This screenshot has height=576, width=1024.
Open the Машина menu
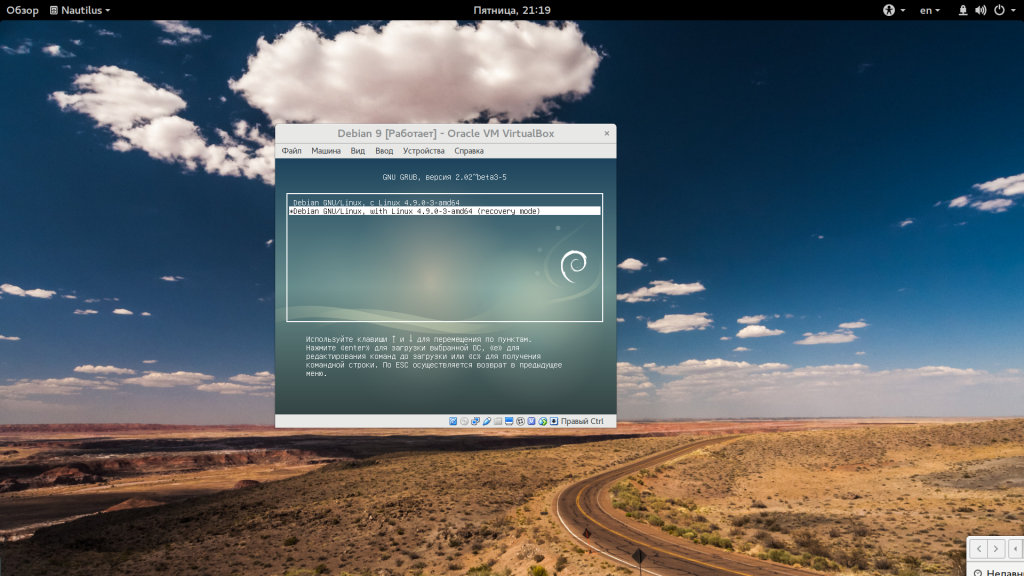326,151
